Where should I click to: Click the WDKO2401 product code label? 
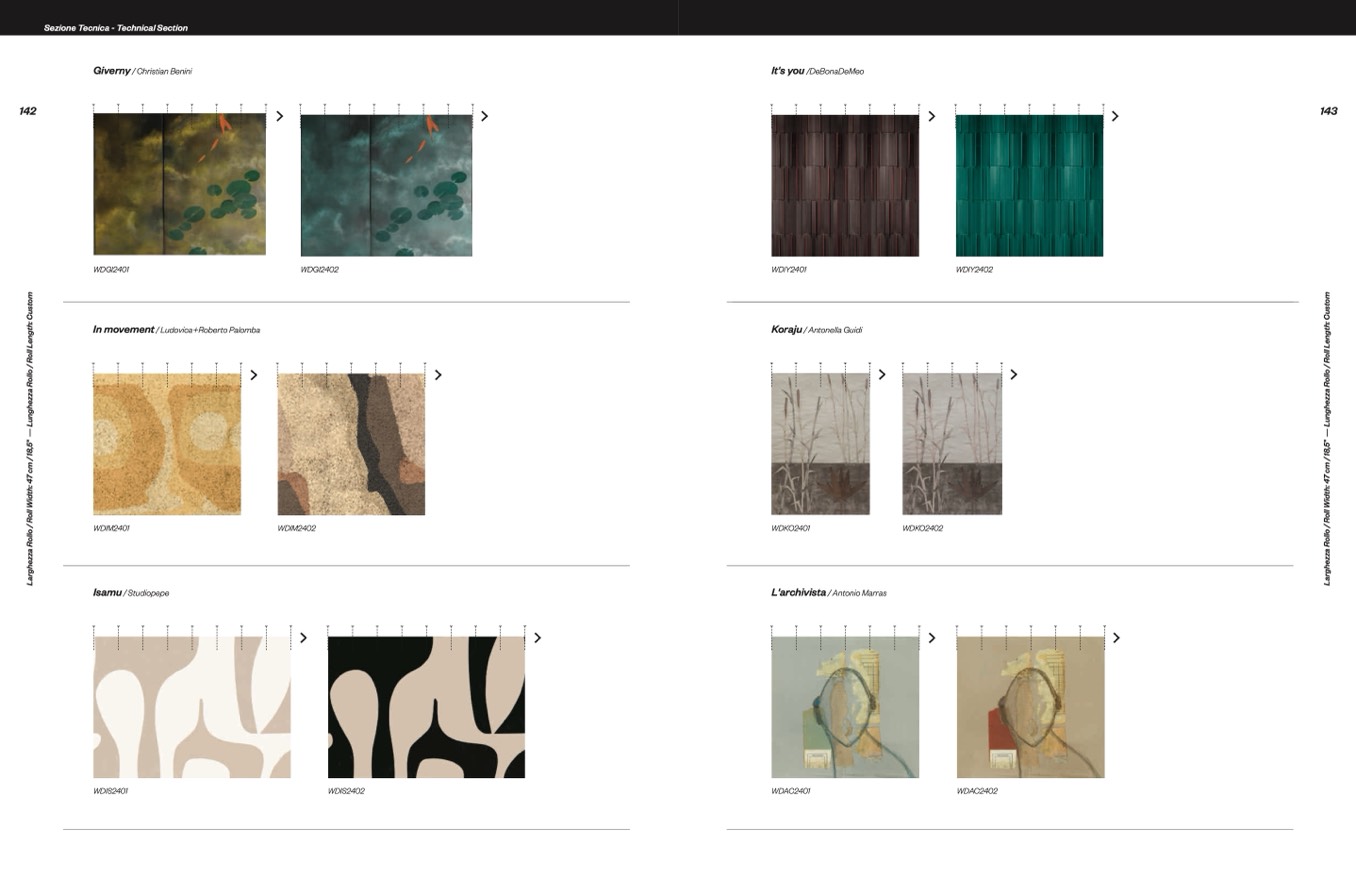point(790,528)
